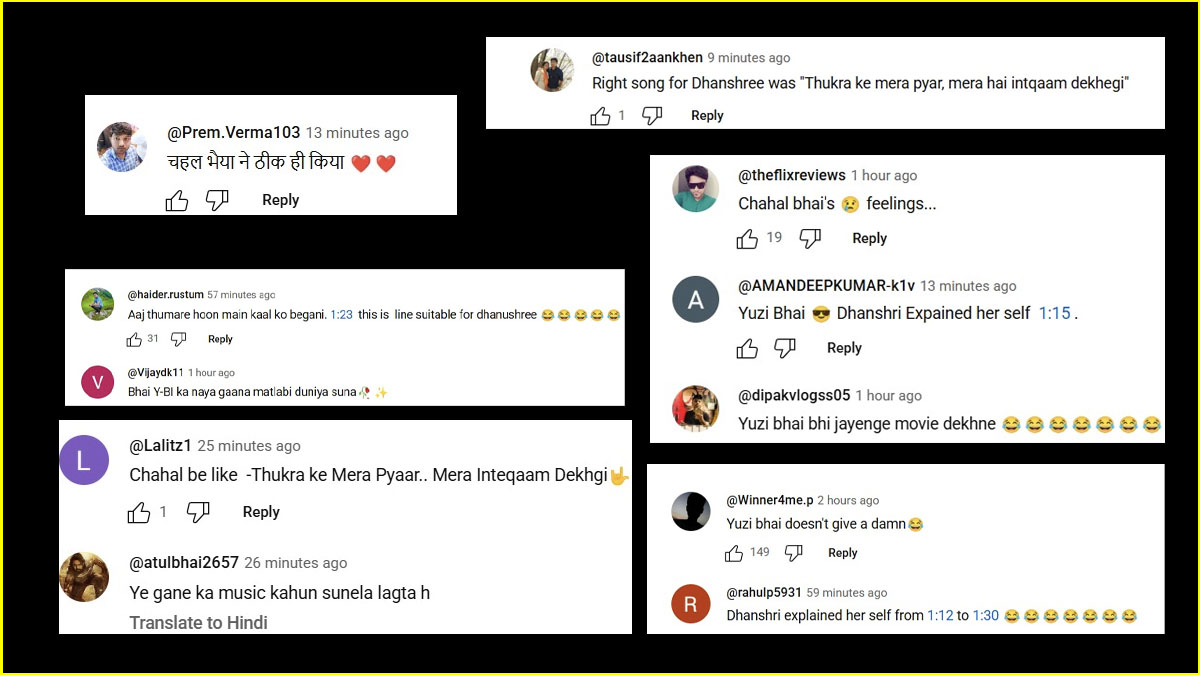Click Translate to Hindi under @atulbhai2657

pyautogui.click(x=198, y=622)
